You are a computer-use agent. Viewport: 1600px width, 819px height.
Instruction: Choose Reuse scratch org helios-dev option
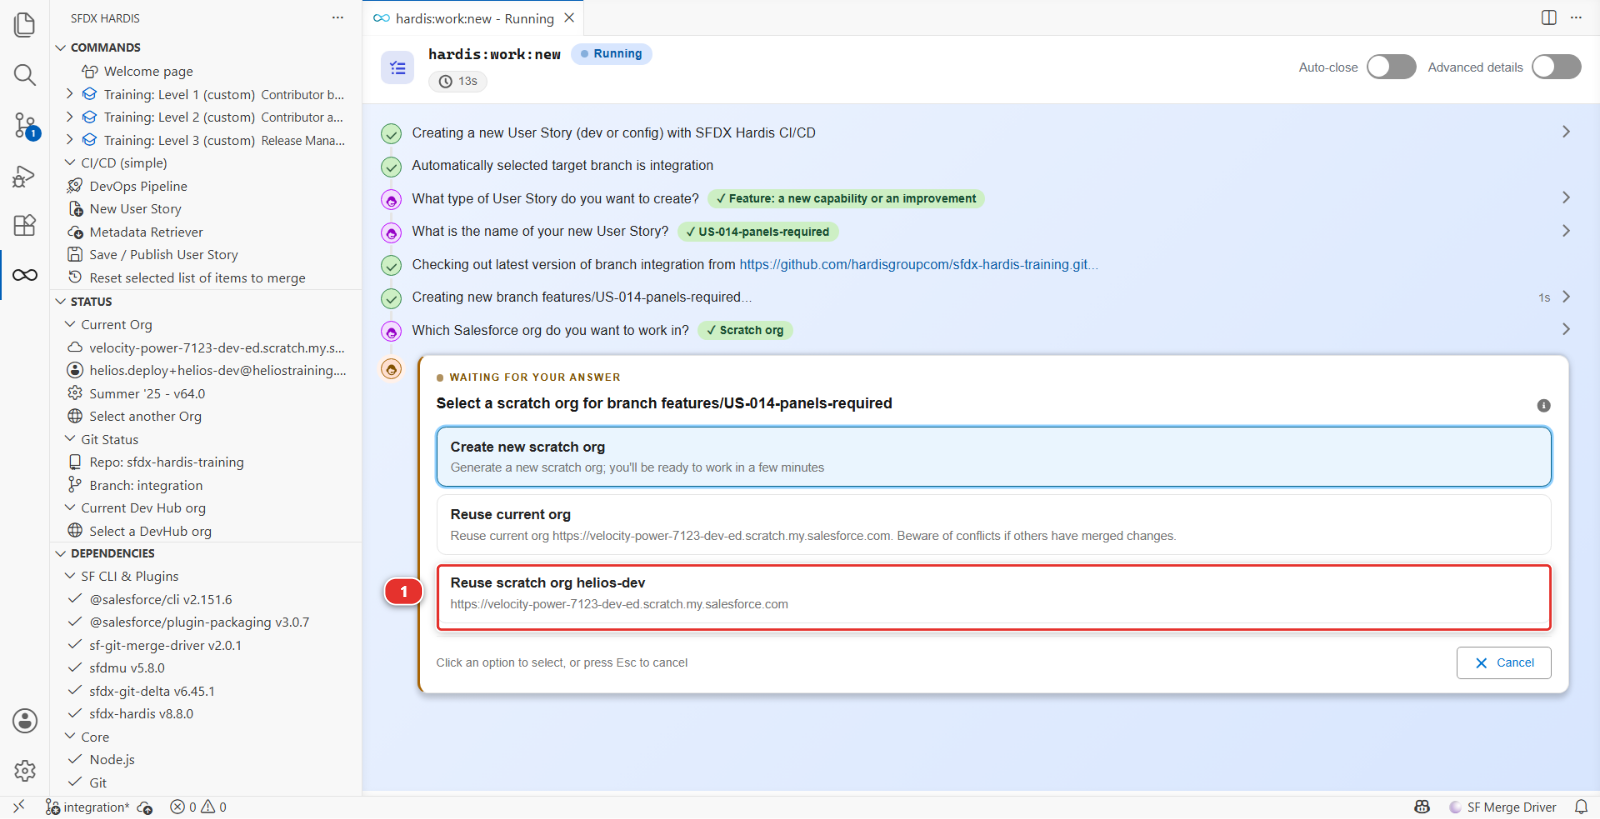click(994, 597)
